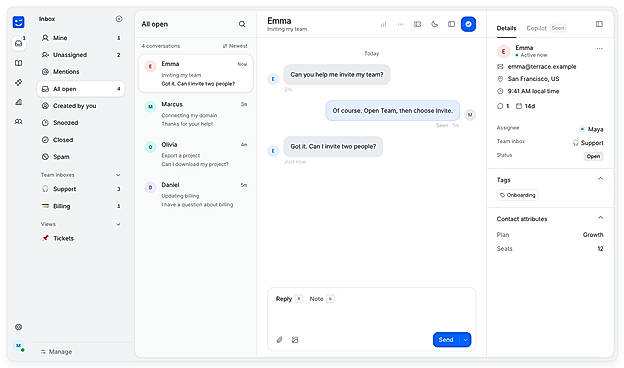The width and height of the screenshot is (624, 368).
Task: Change Team inbox Support in details
Action: (x=588, y=143)
